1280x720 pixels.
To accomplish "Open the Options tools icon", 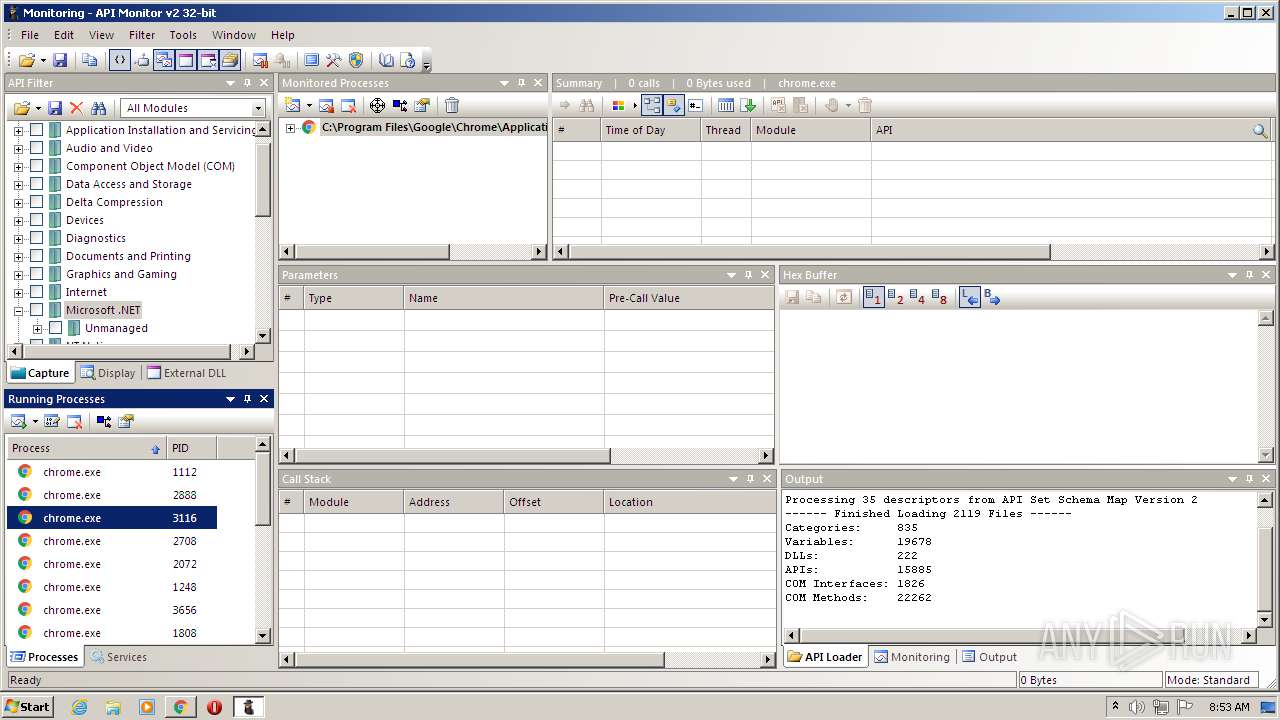I will (334, 60).
